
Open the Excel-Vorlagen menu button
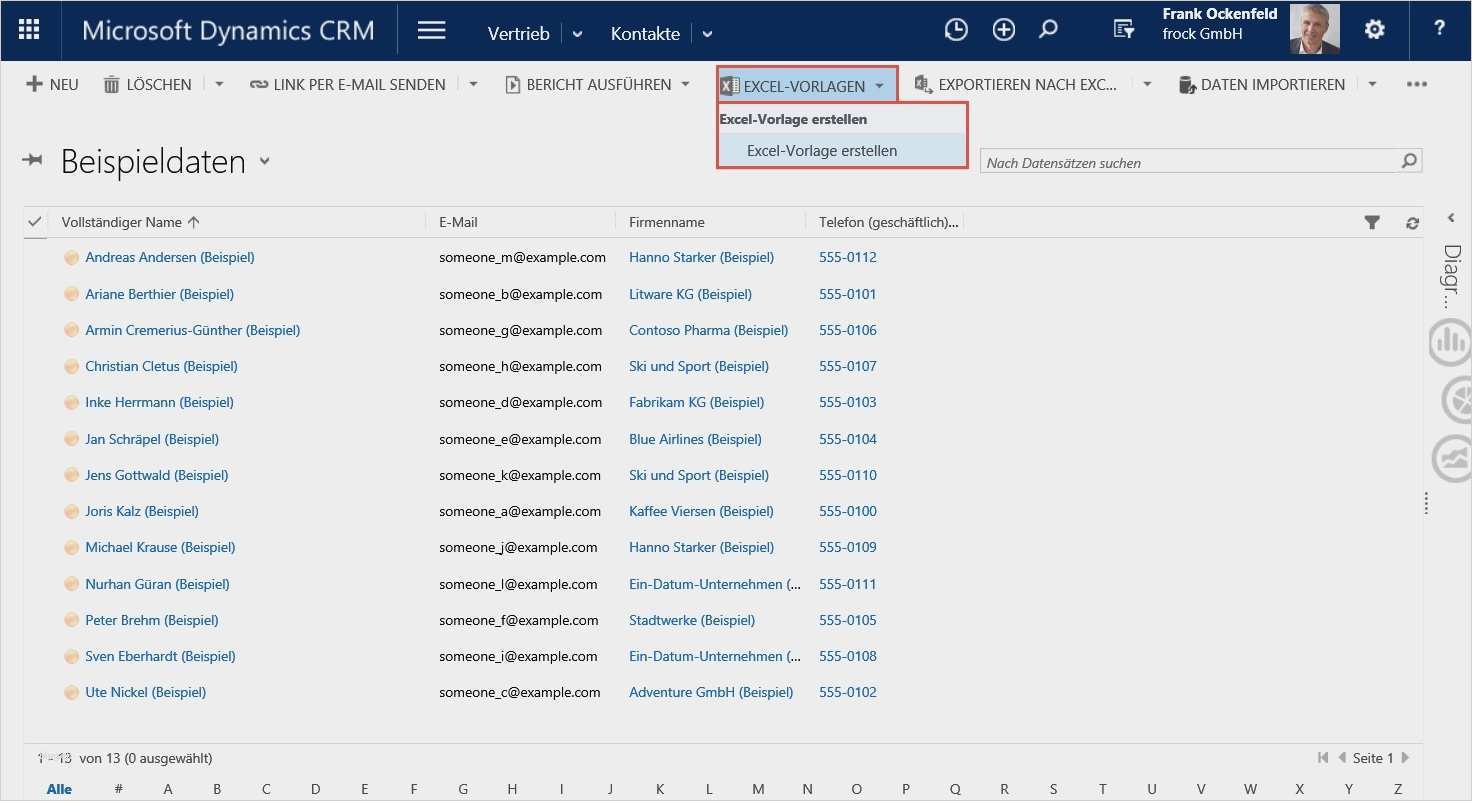(807, 86)
